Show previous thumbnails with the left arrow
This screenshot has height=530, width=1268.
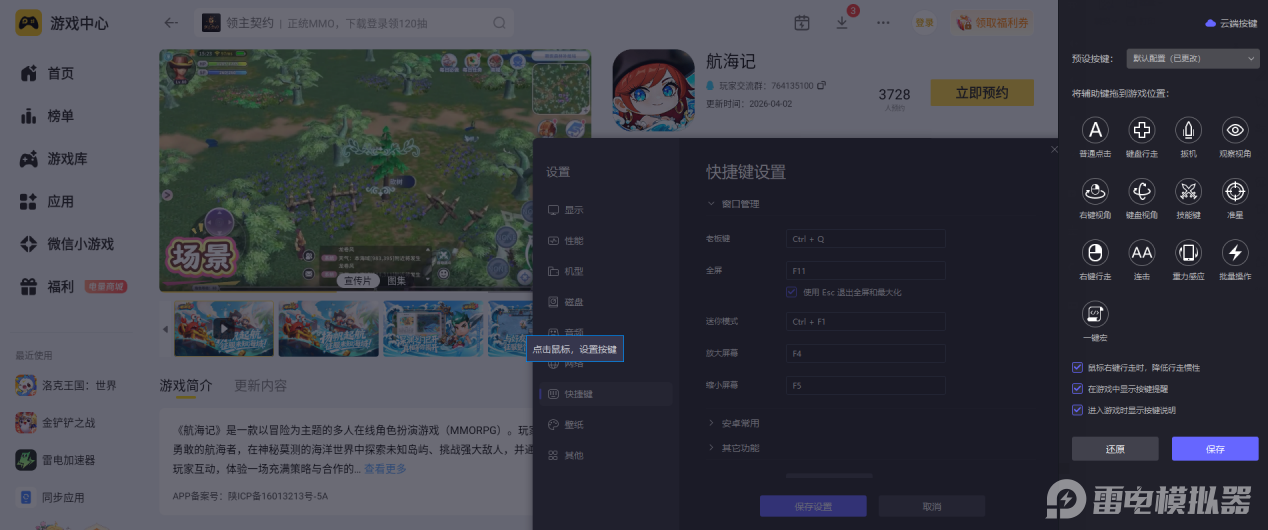[x=166, y=328]
